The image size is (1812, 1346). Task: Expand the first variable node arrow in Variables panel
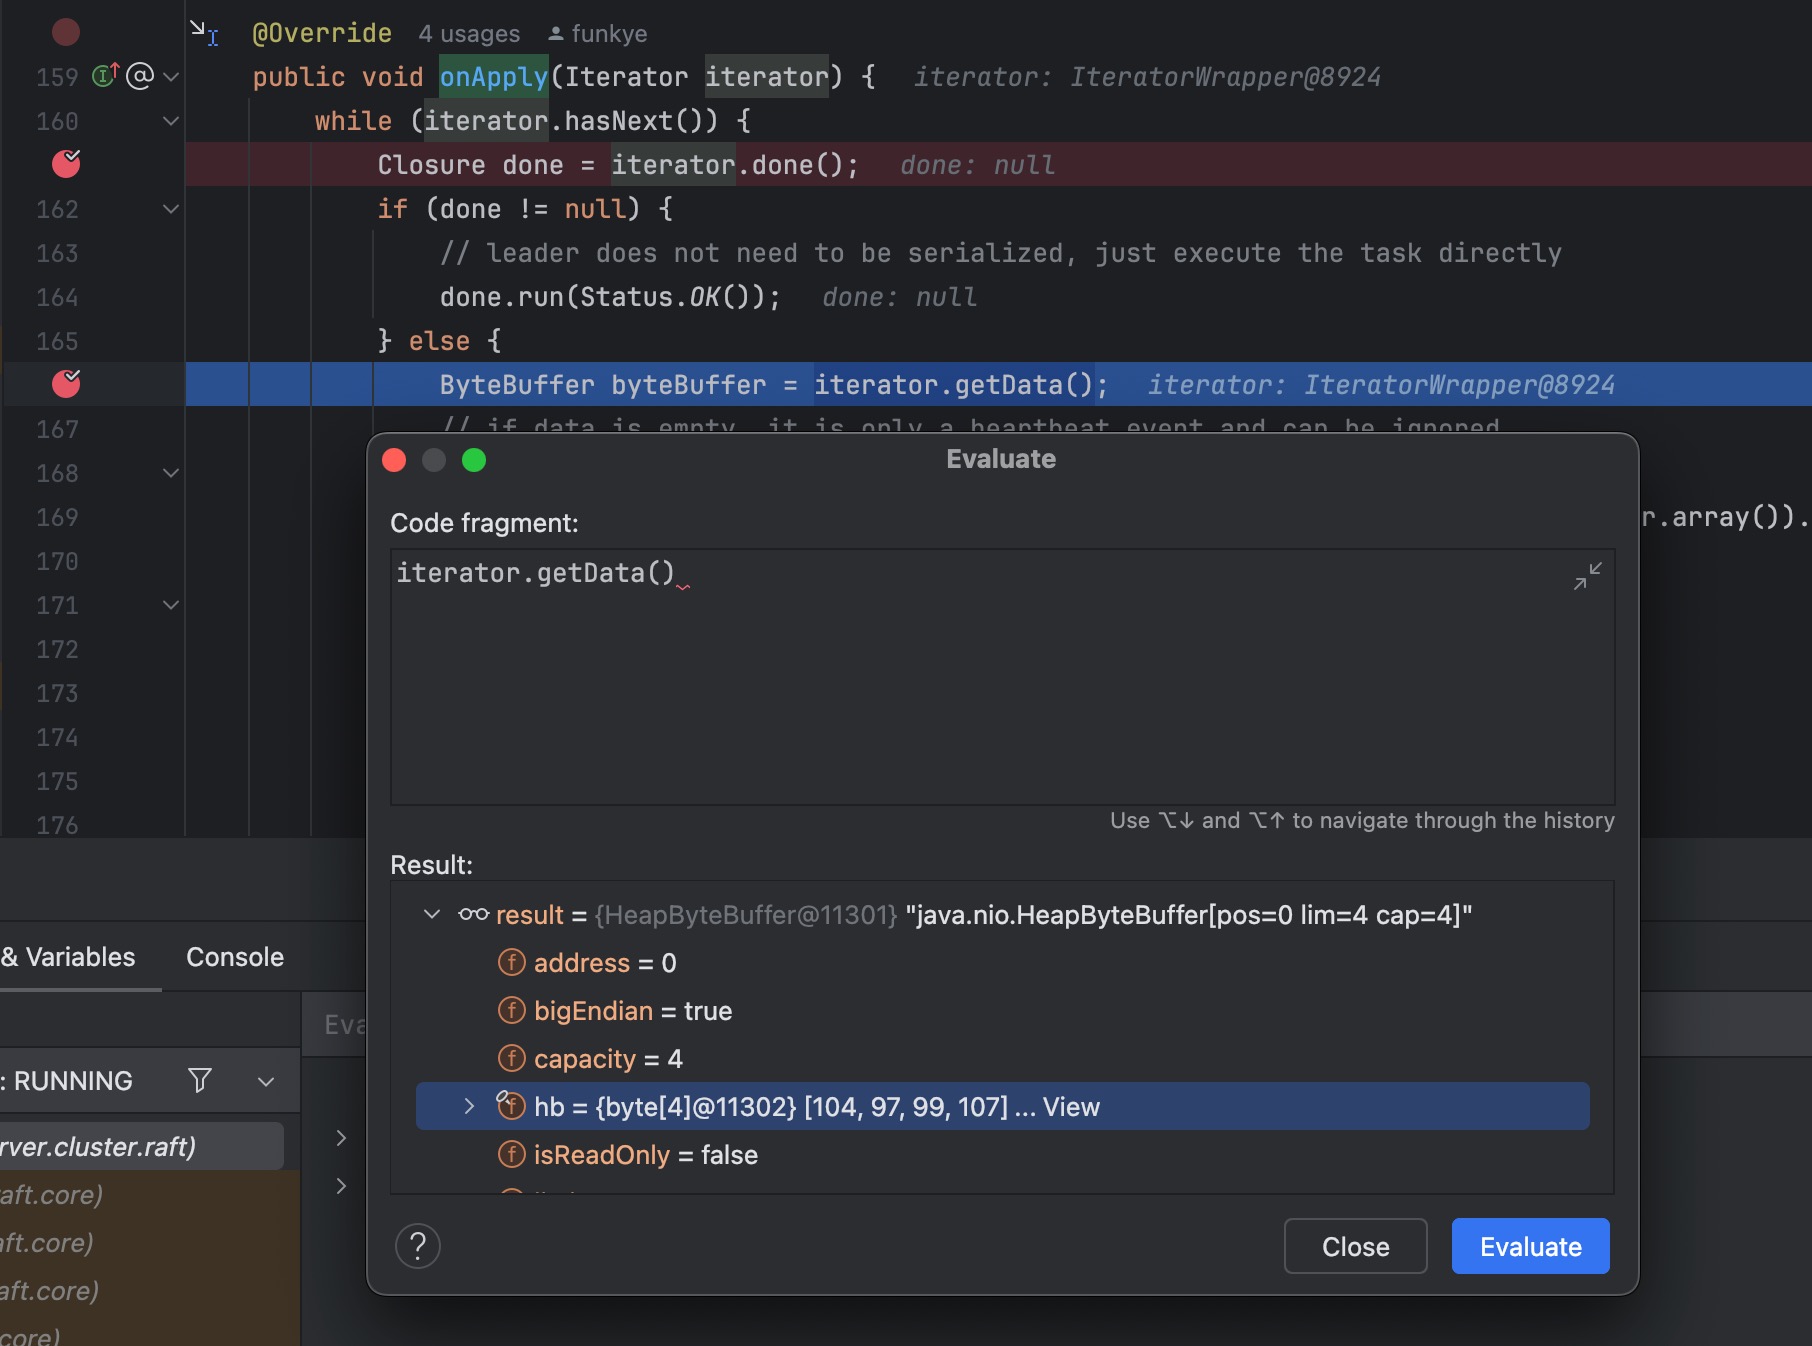click(x=341, y=1138)
